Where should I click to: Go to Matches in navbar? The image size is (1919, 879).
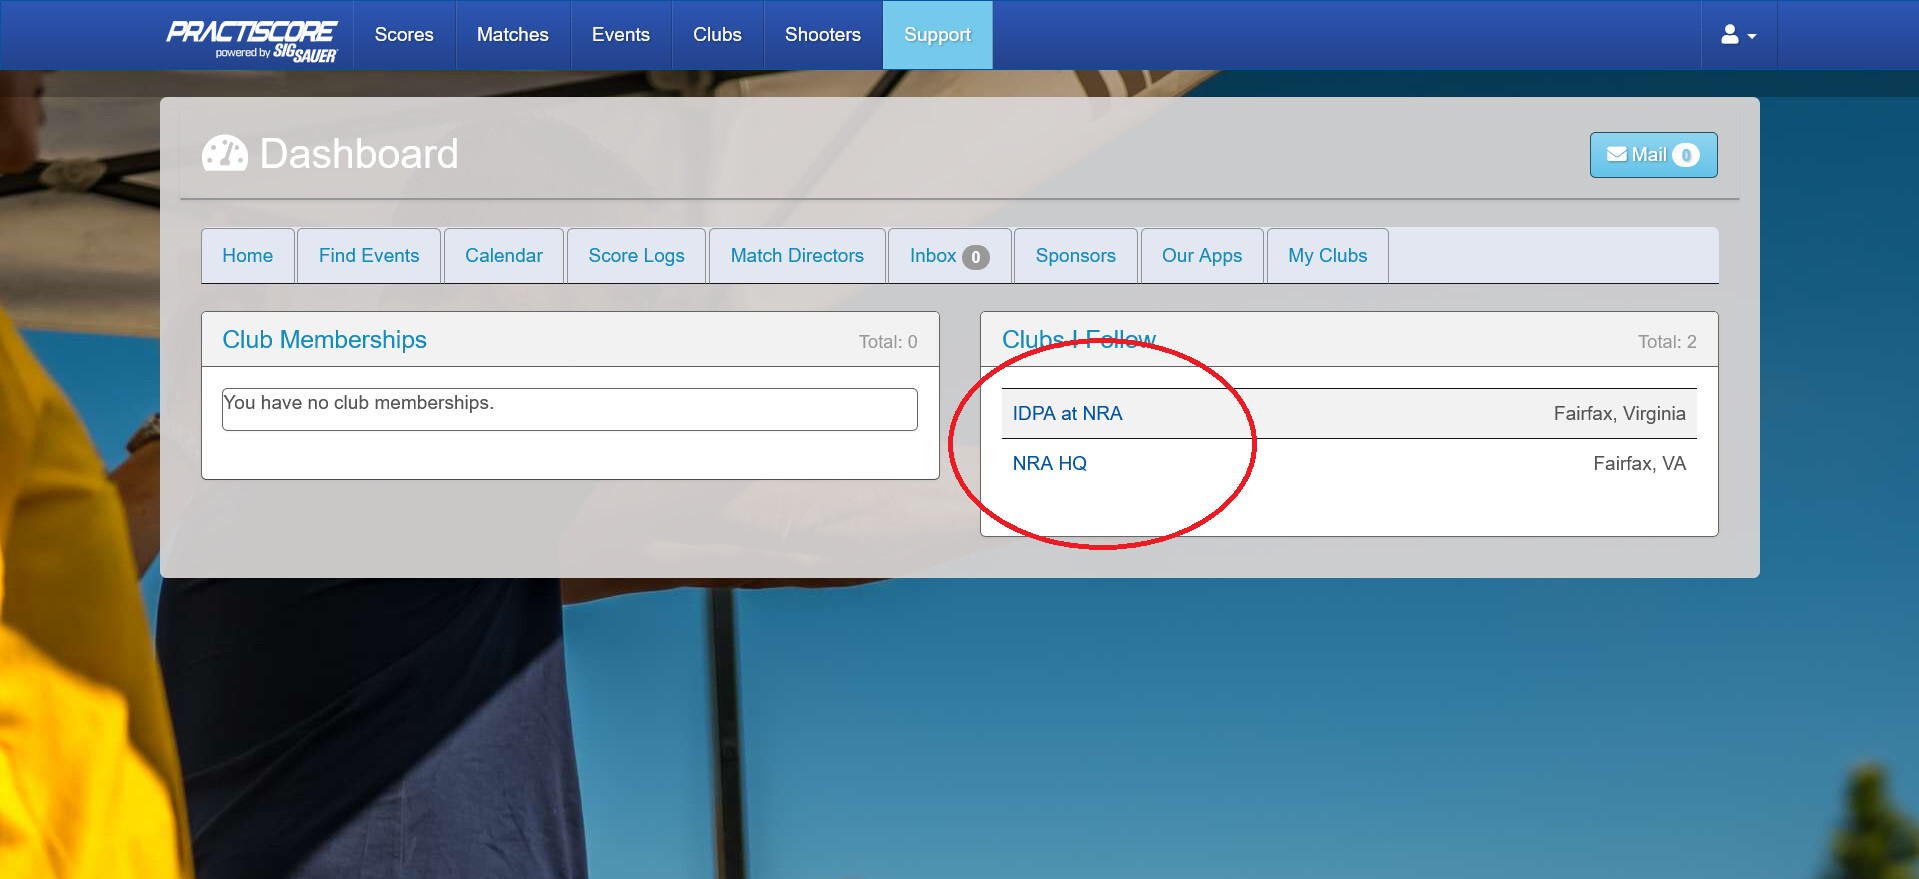coord(513,35)
